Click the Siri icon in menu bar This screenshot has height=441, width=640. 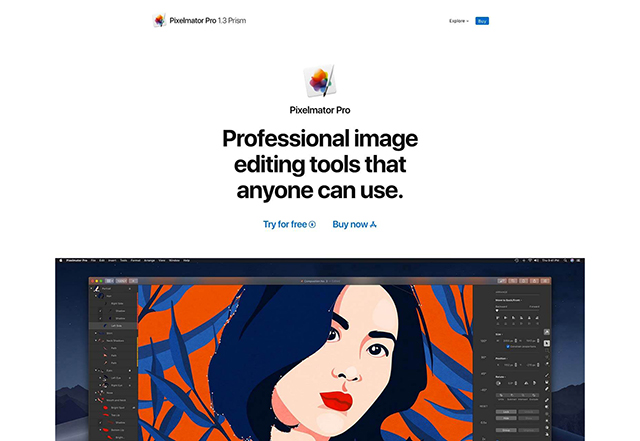tap(572, 260)
